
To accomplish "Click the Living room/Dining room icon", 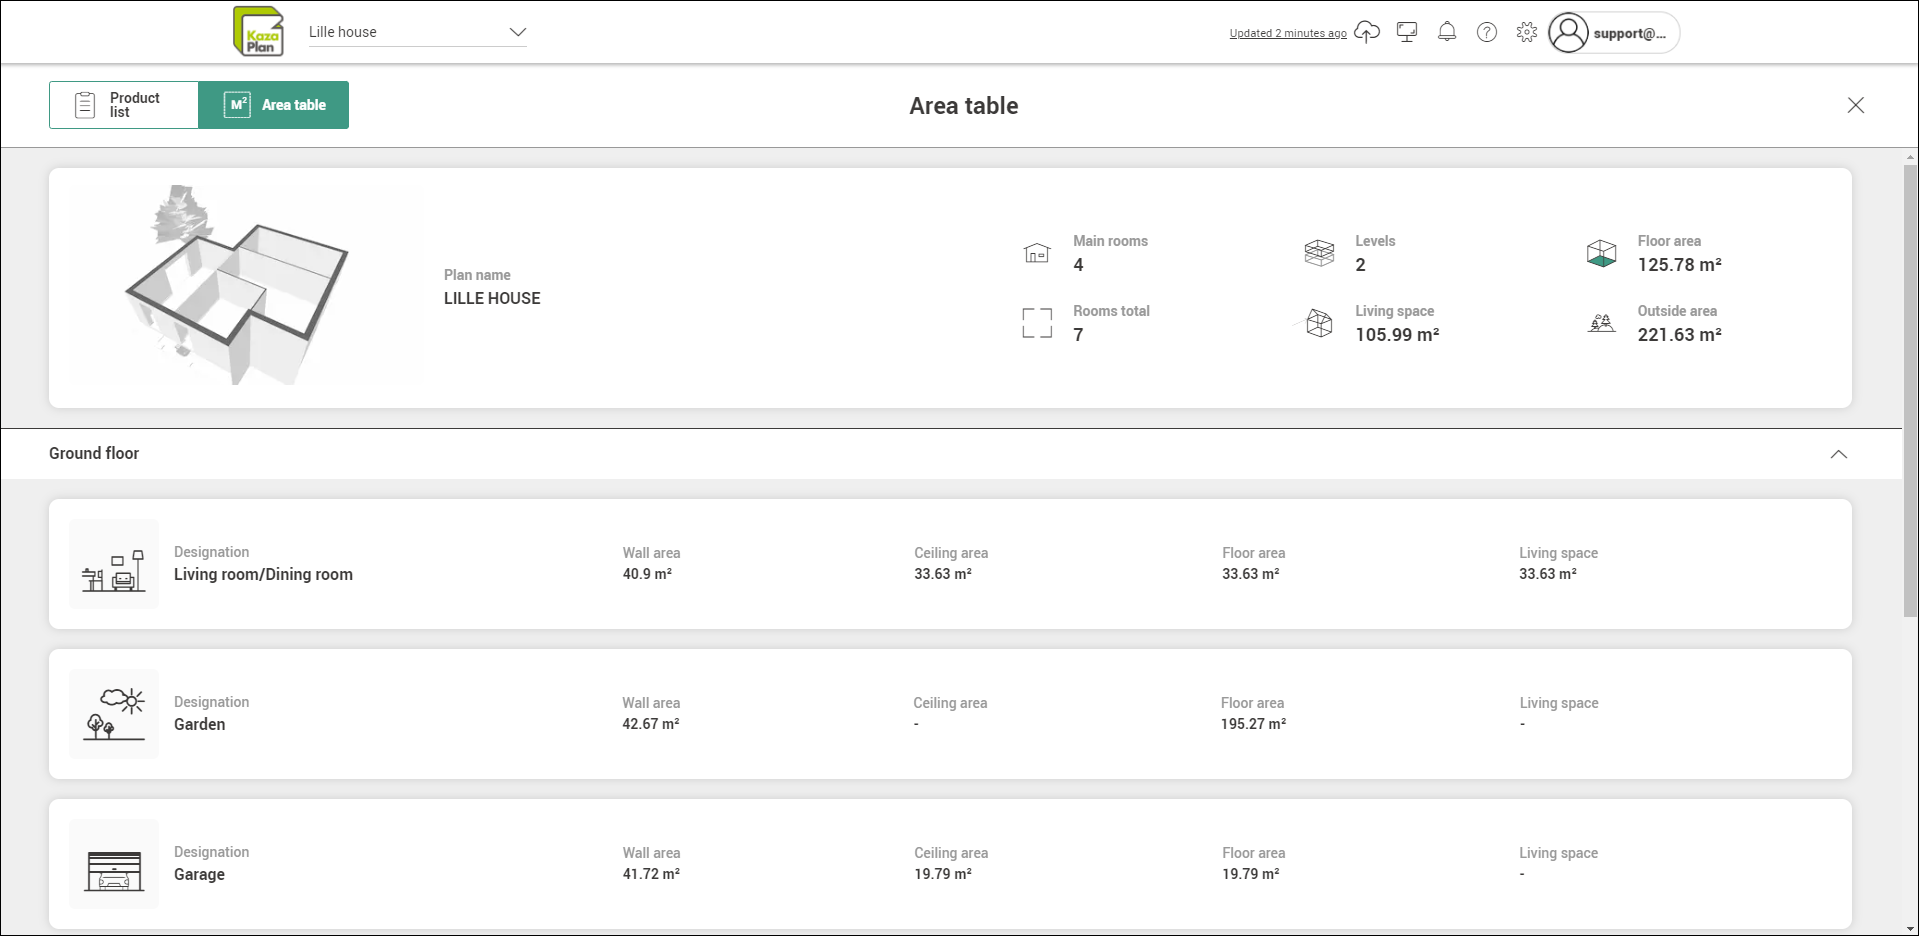I will (114, 564).
